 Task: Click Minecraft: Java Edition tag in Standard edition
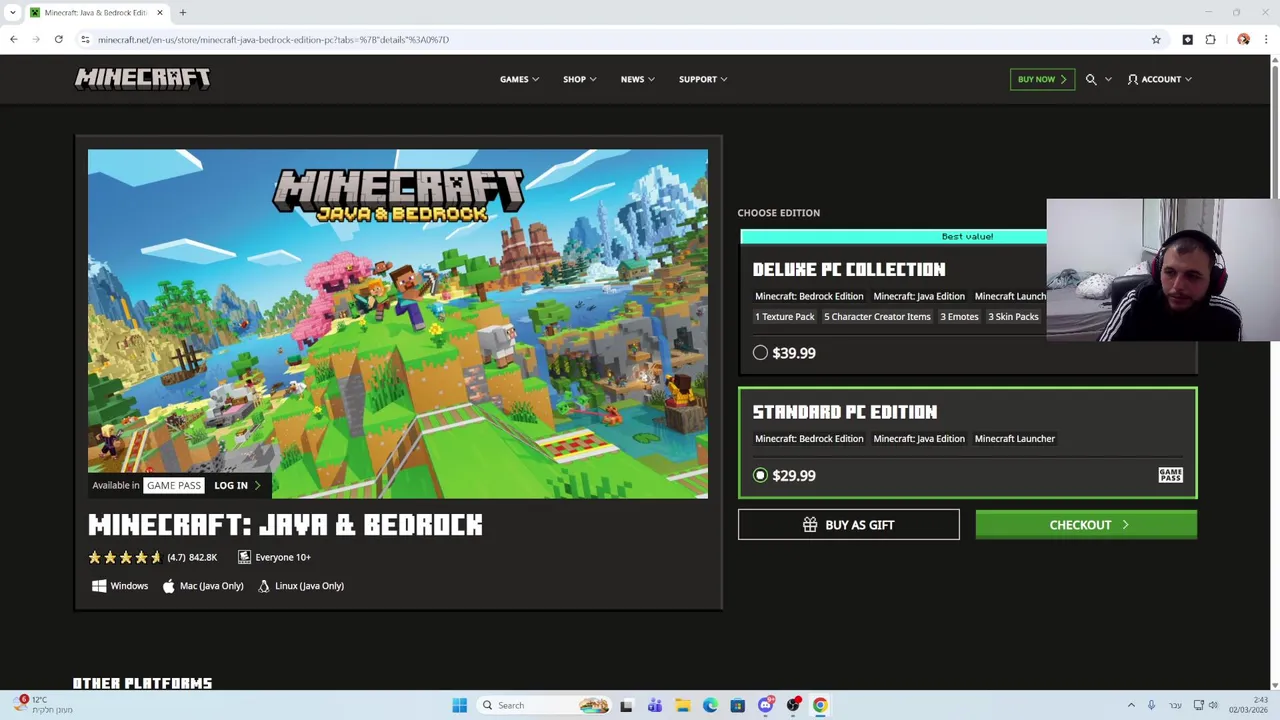(919, 439)
